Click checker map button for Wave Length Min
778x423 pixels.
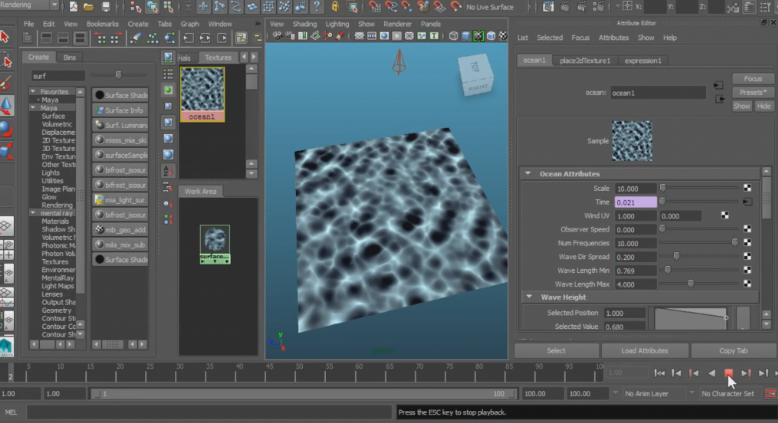tap(747, 270)
